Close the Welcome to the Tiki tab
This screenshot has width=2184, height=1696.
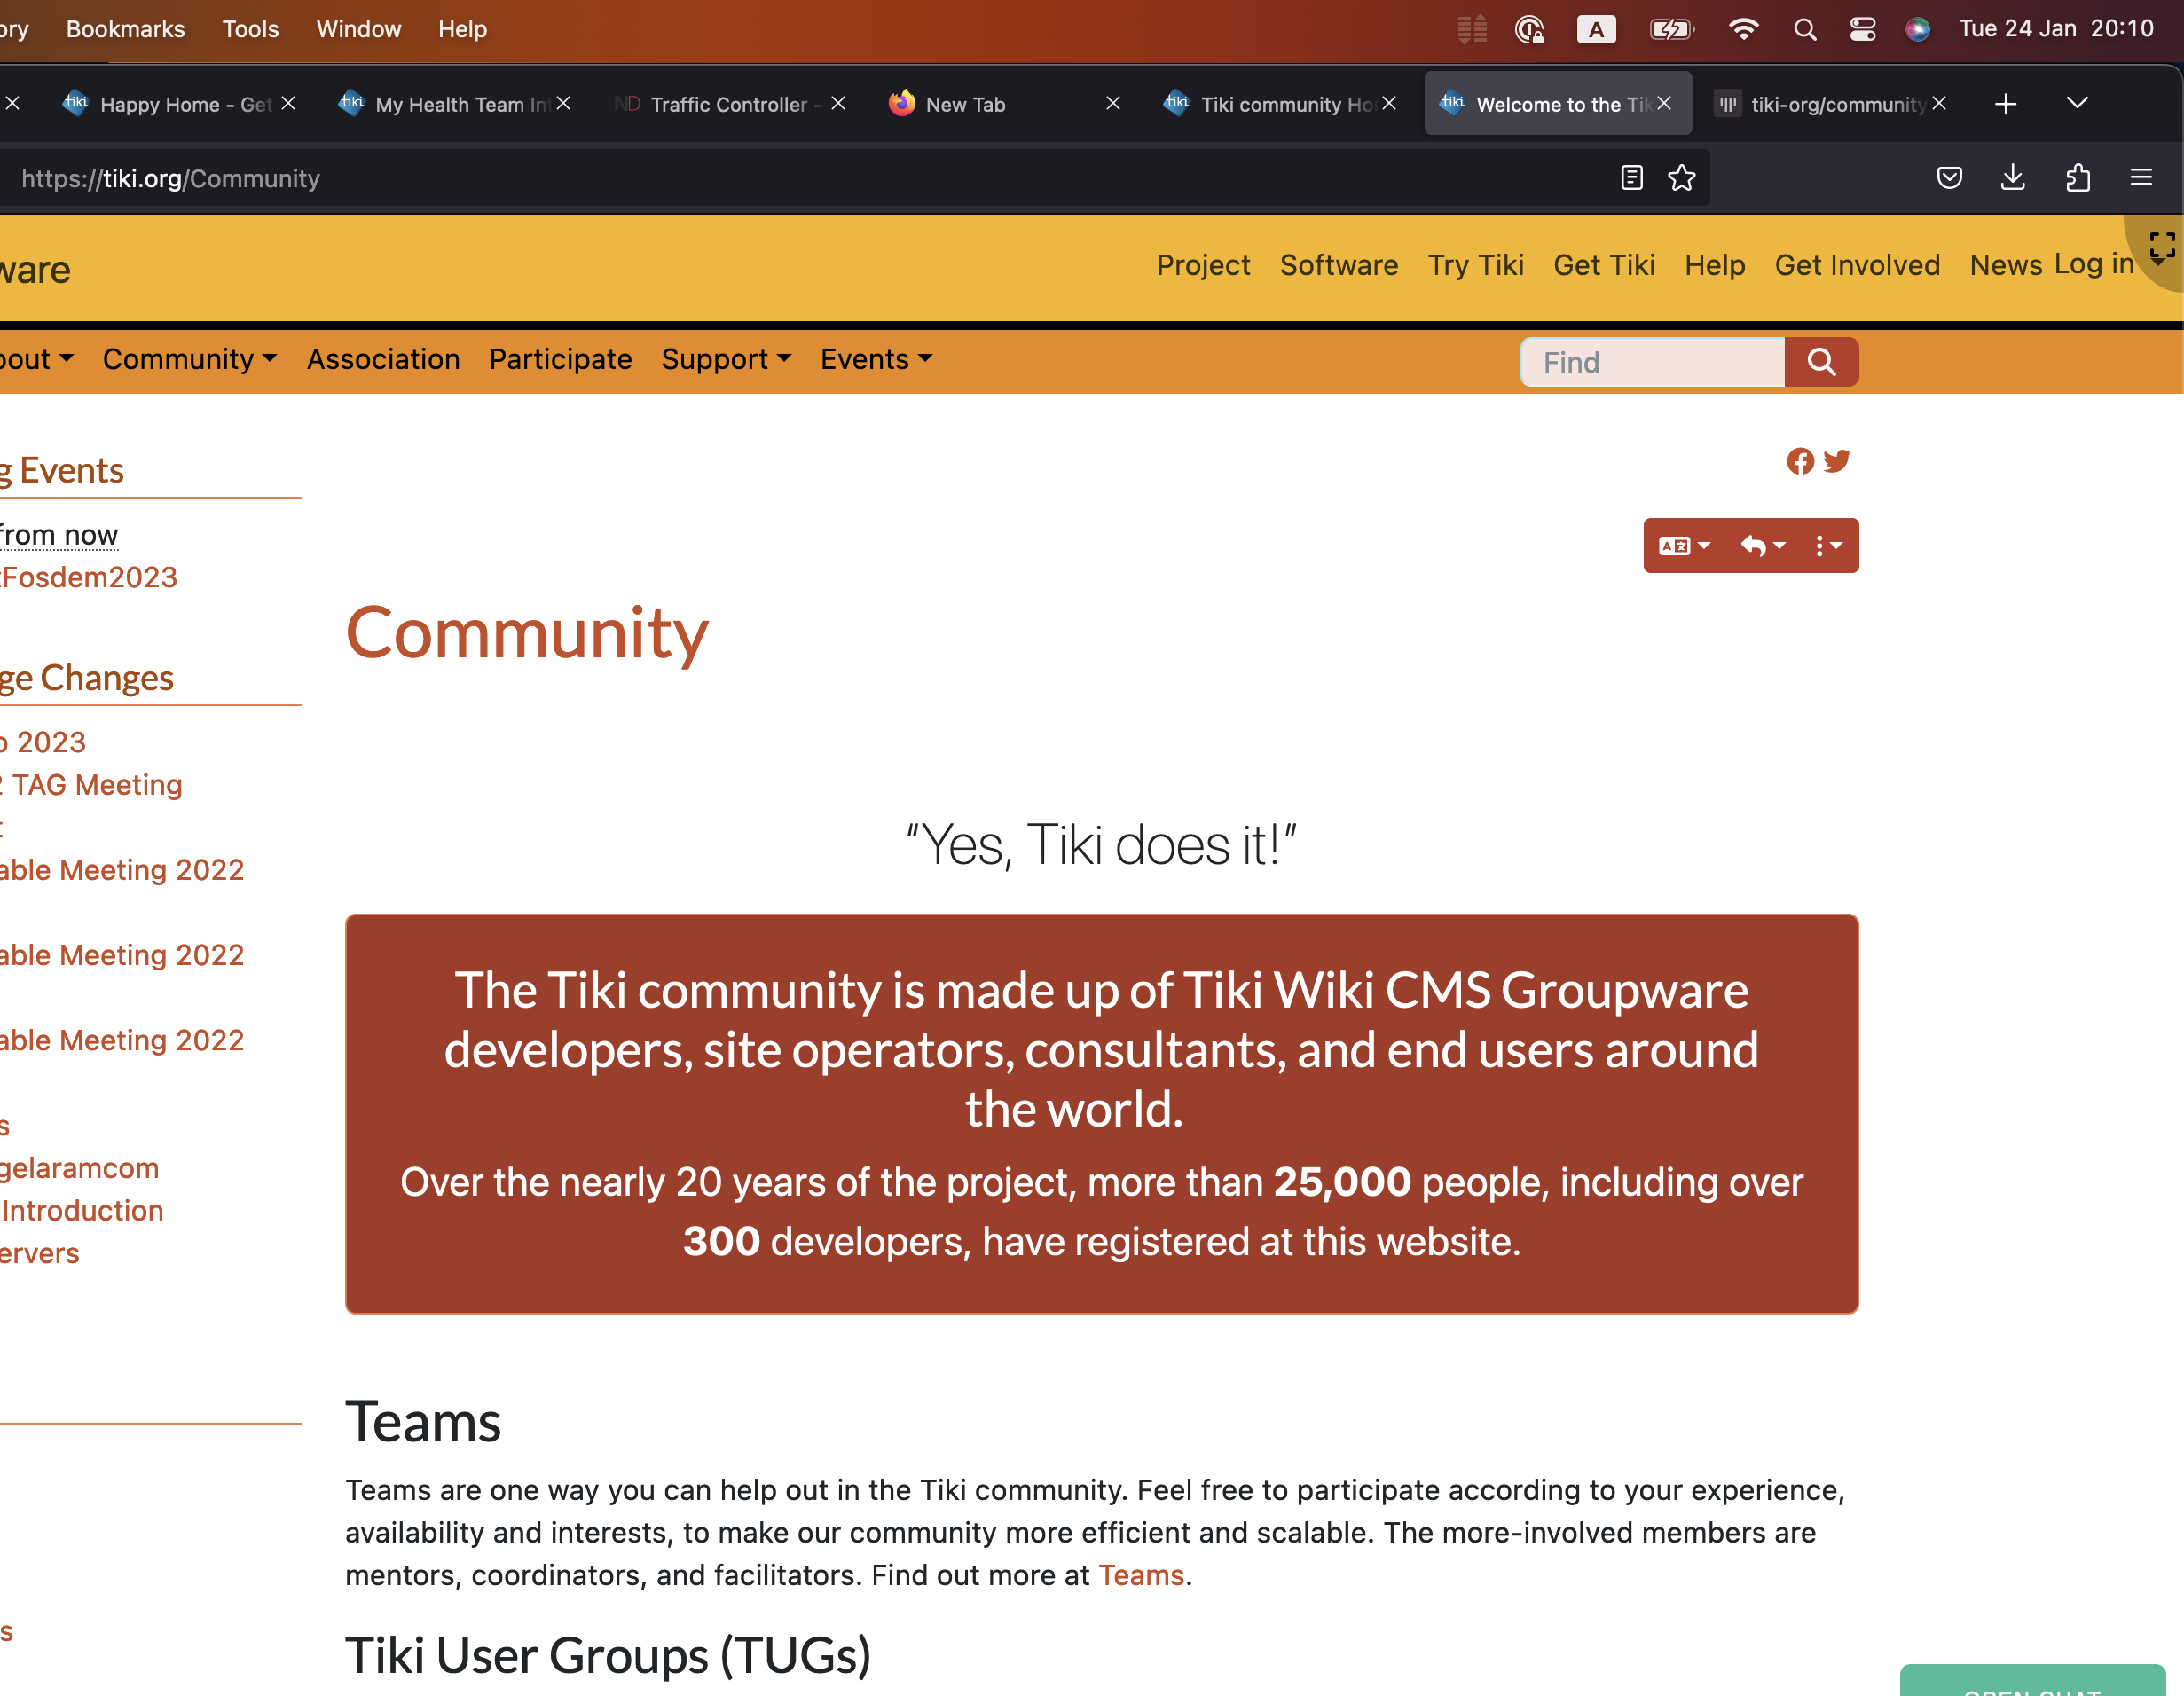1664,103
